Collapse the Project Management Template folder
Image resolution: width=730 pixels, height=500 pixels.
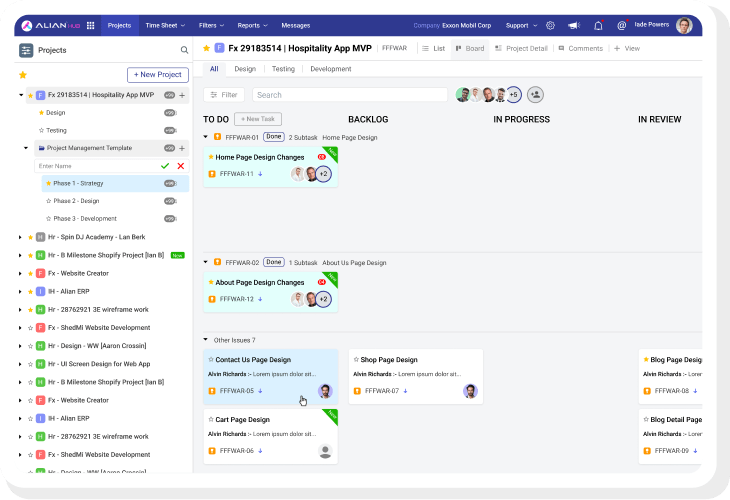(x=26, y=148)
